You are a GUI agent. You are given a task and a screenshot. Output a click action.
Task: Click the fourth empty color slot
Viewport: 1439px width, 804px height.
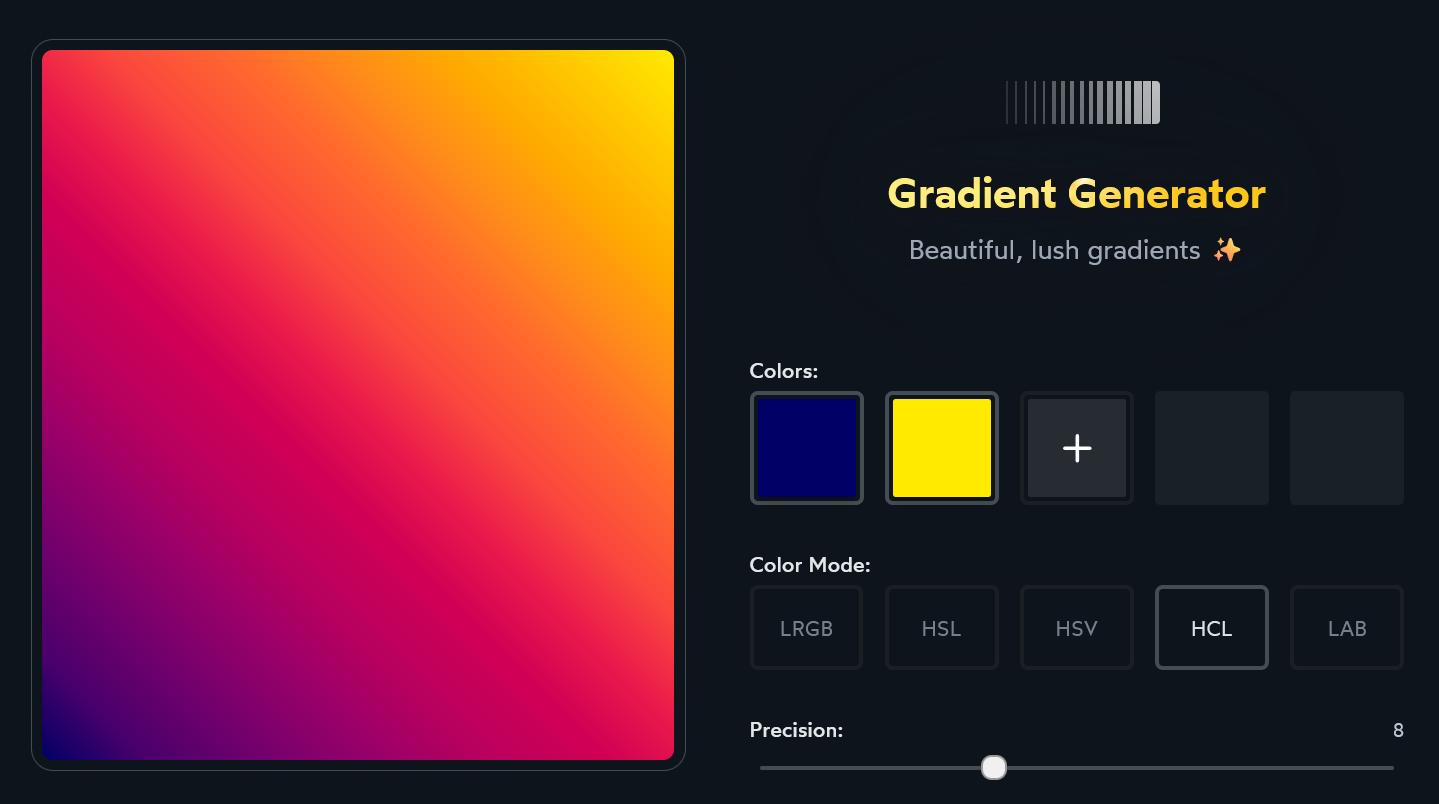[x=1211, y=448]
